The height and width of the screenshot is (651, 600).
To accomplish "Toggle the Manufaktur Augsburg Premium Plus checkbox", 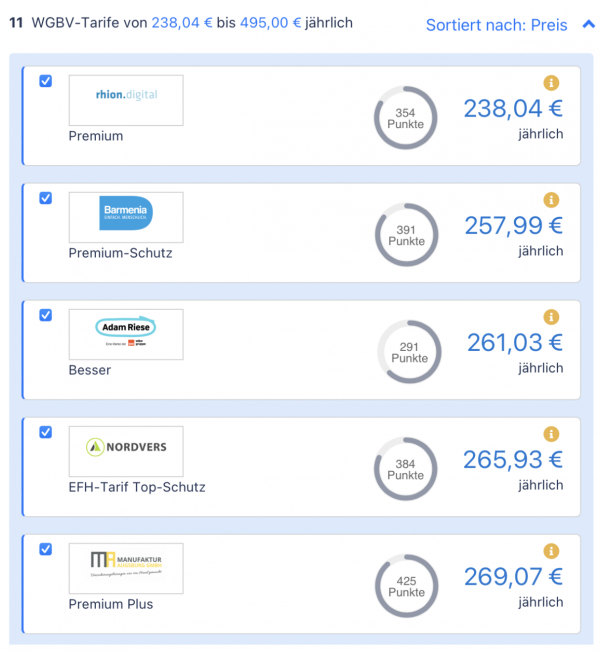I will 46,549.
